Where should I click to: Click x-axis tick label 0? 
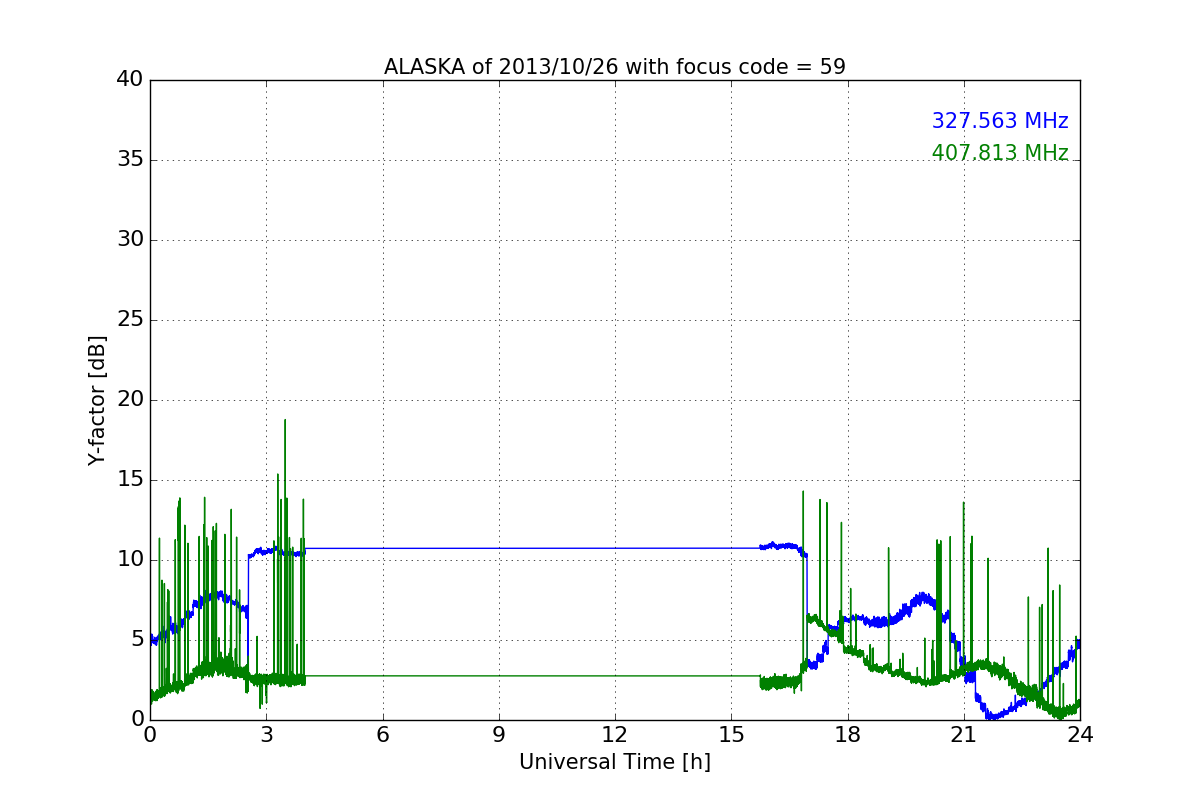pyautogui.click(x=150, y=735)
